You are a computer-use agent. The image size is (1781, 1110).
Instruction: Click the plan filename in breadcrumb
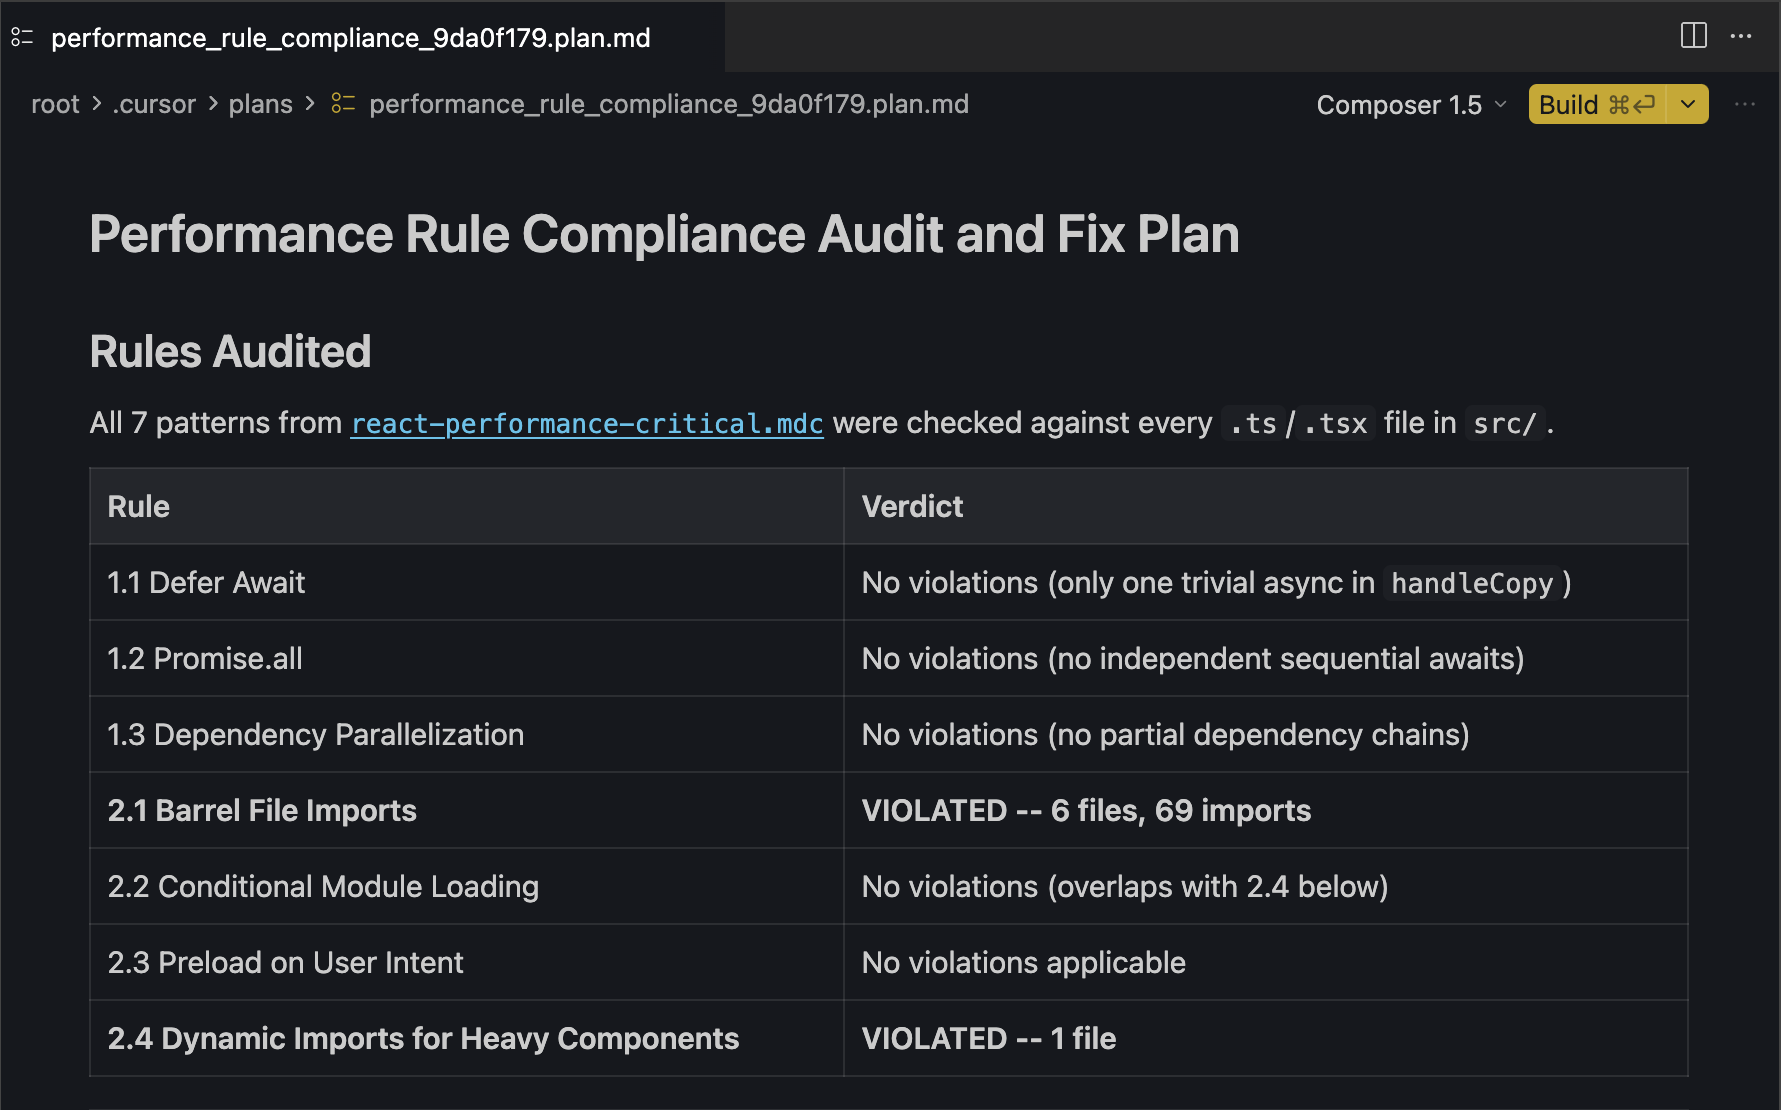(669, 104)
